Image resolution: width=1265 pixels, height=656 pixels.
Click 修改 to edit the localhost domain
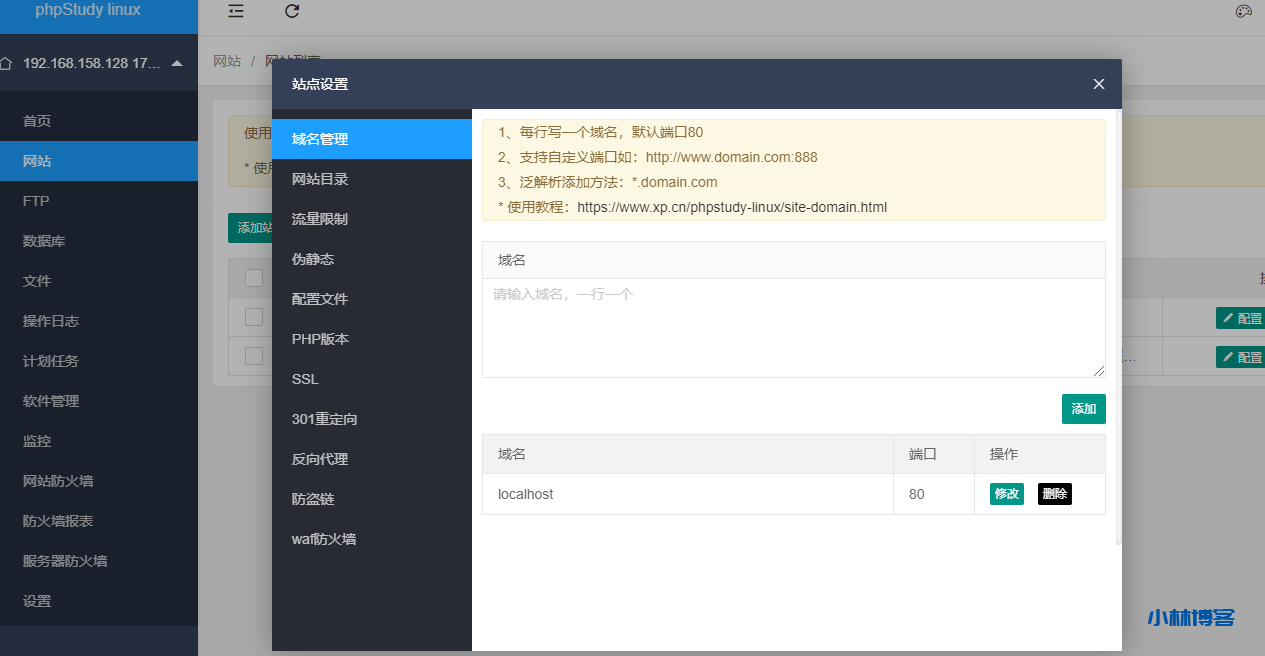click(1005, 493)
